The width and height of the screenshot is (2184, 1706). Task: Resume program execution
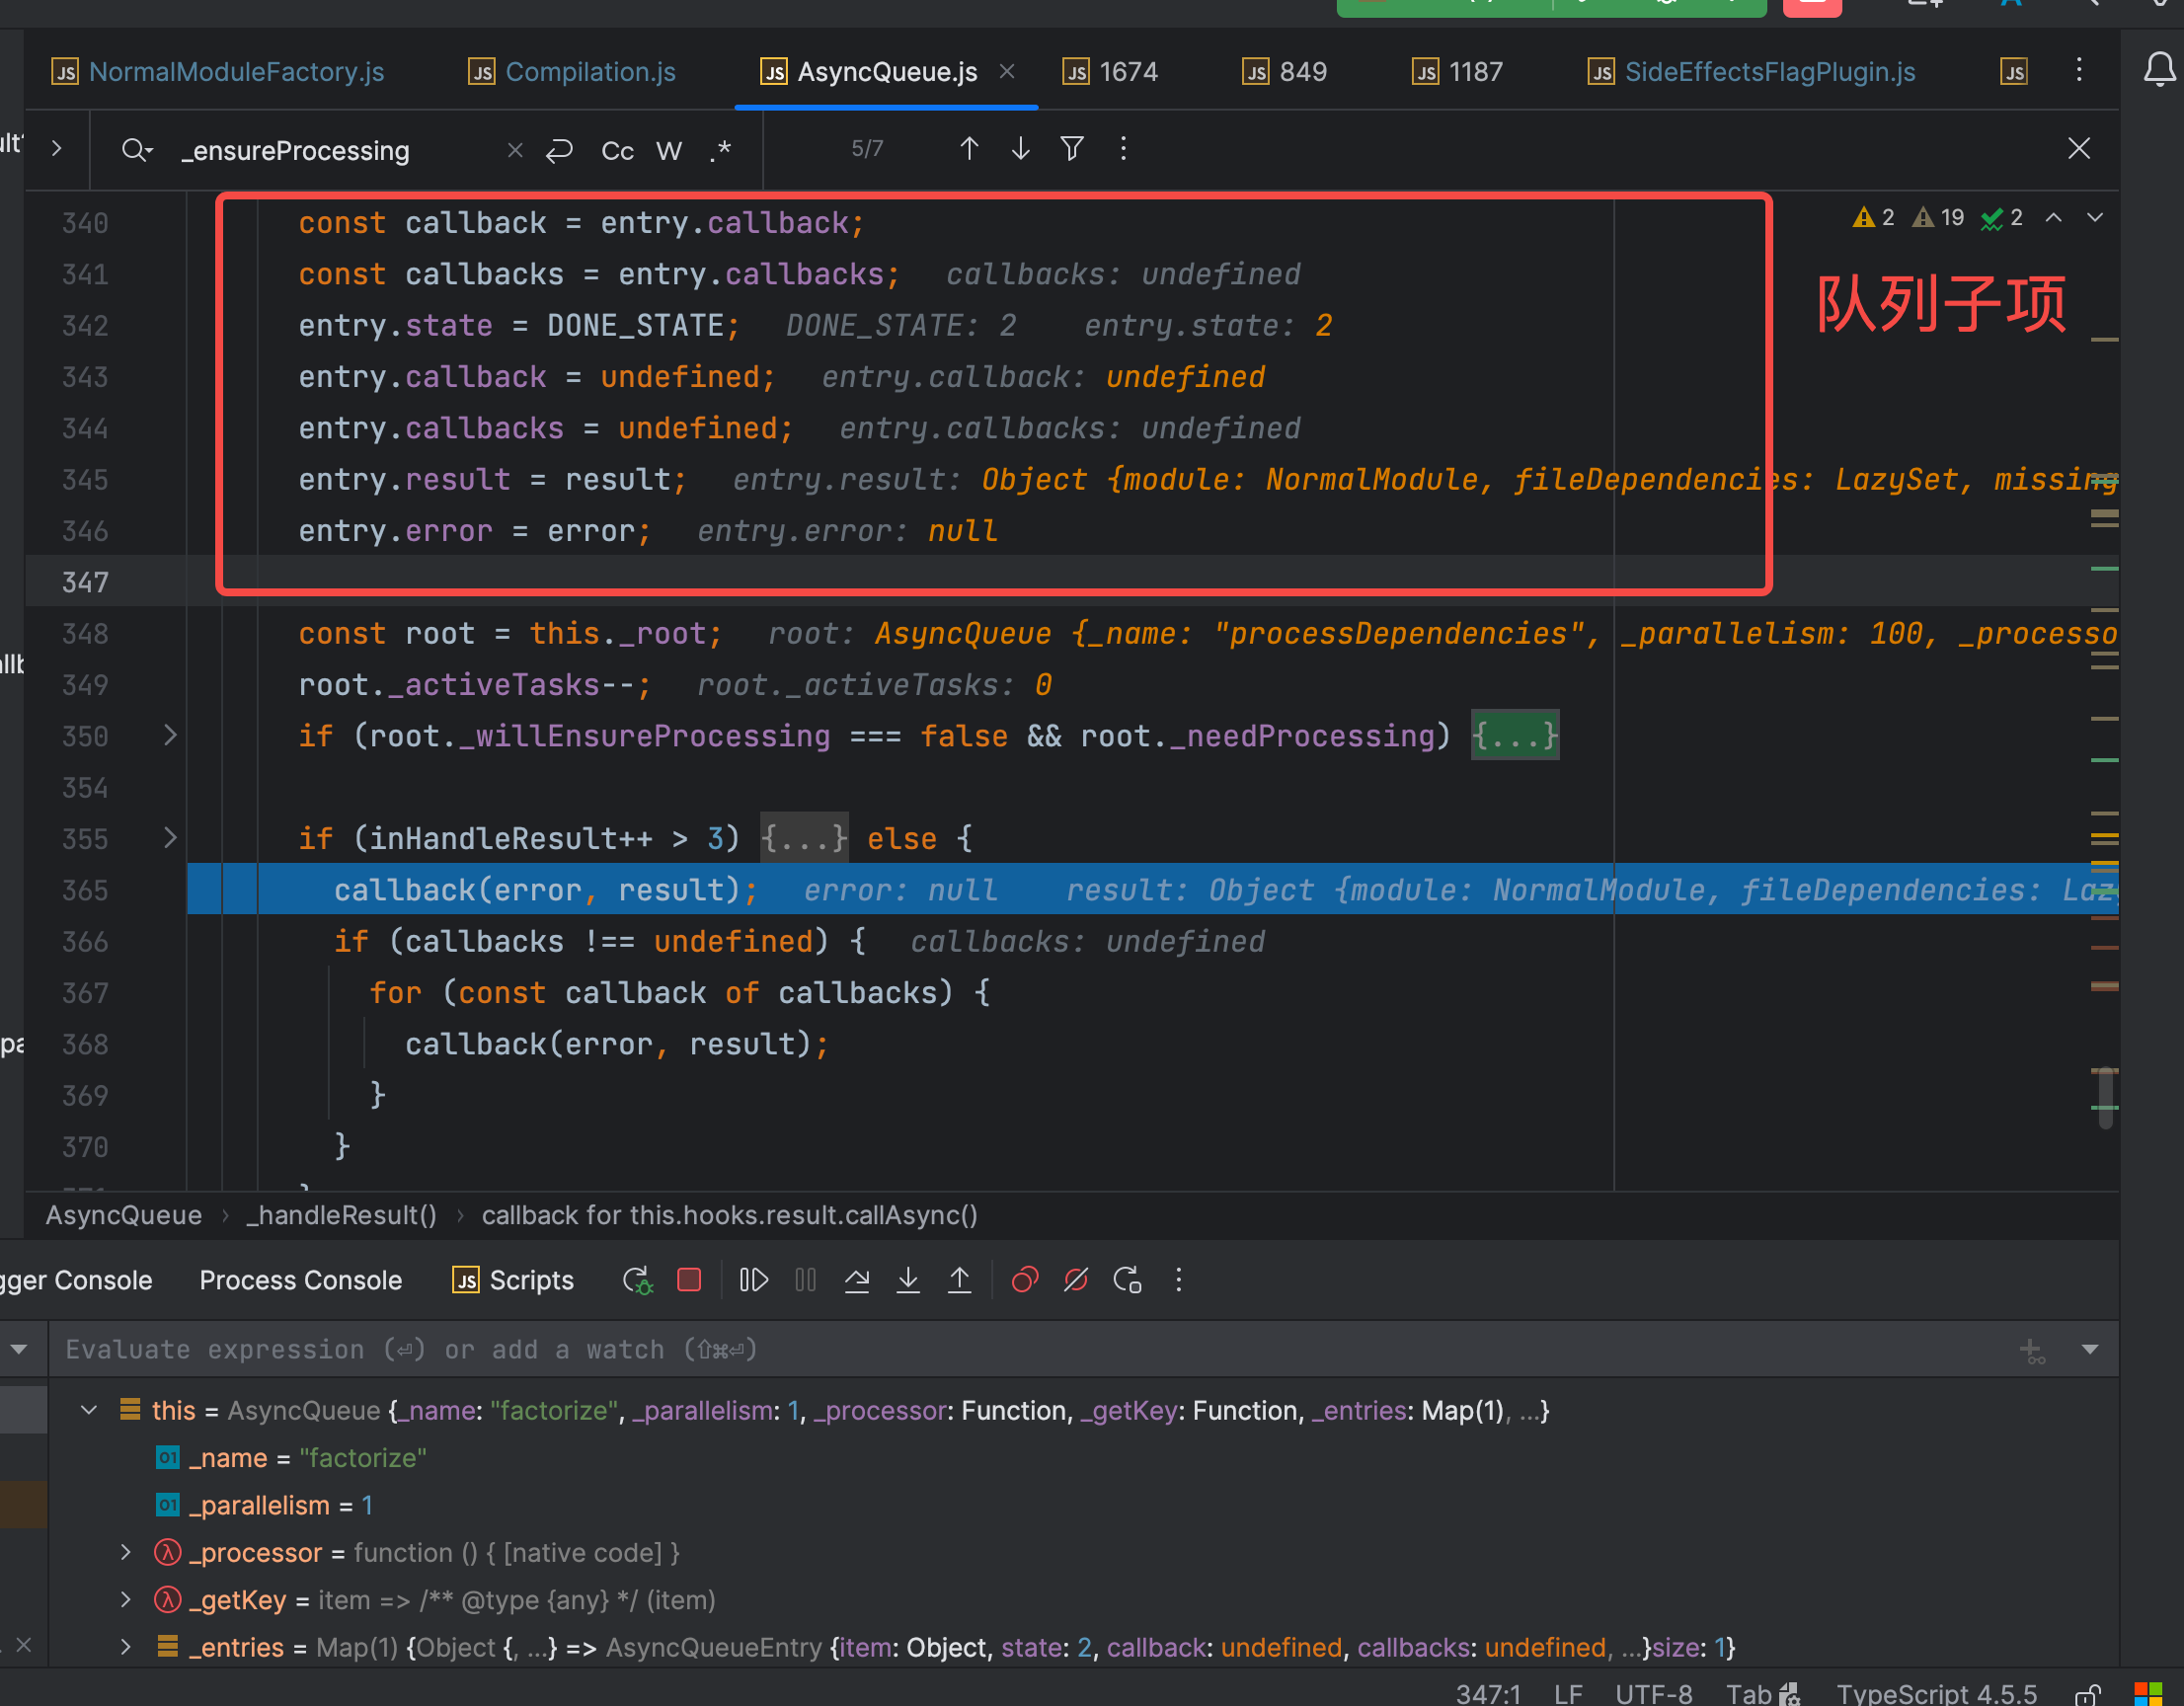tap(753, 1280)
